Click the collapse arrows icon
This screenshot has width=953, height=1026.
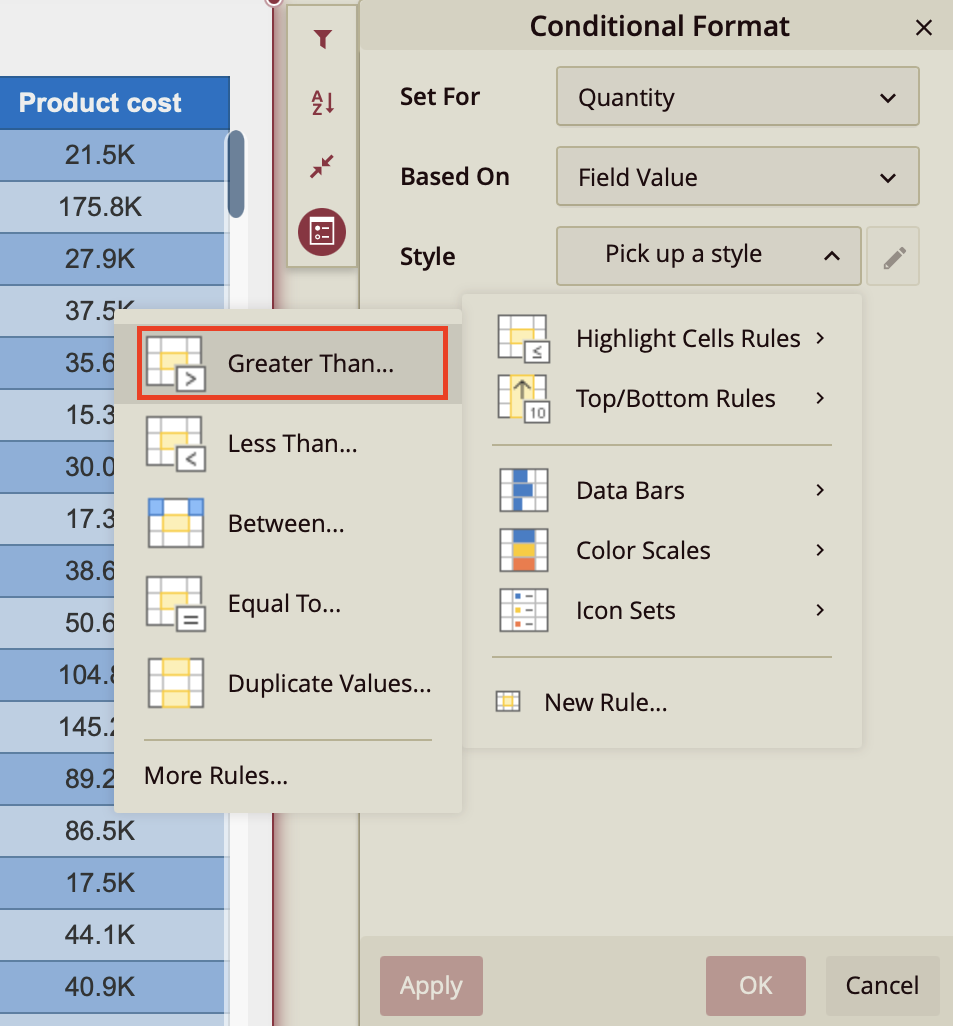click(x=322, y=167)
